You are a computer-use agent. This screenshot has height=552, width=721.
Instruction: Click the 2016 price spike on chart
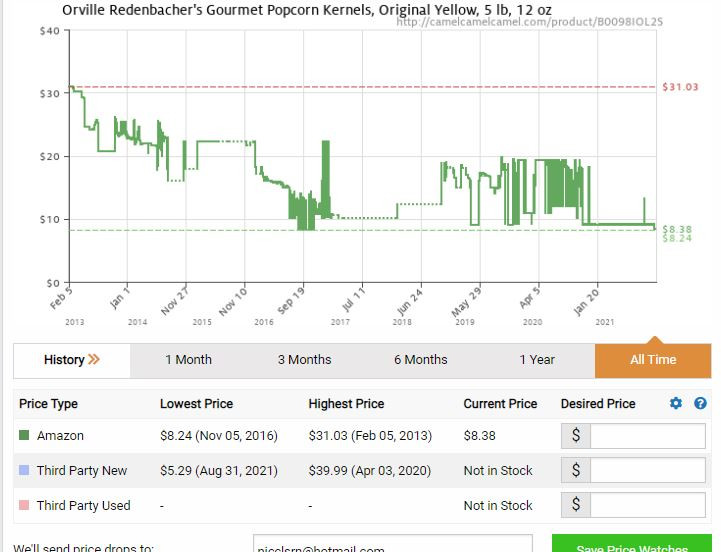point(326,178)
